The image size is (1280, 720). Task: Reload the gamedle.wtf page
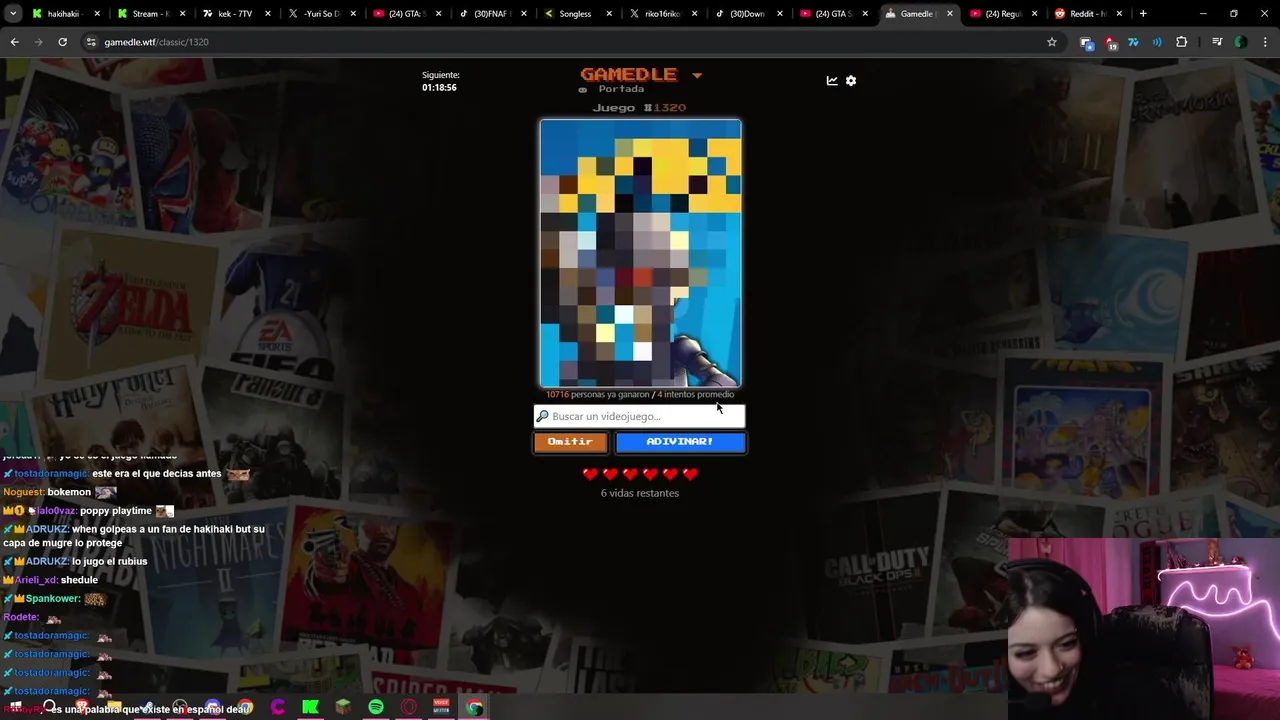pos(62,42)
